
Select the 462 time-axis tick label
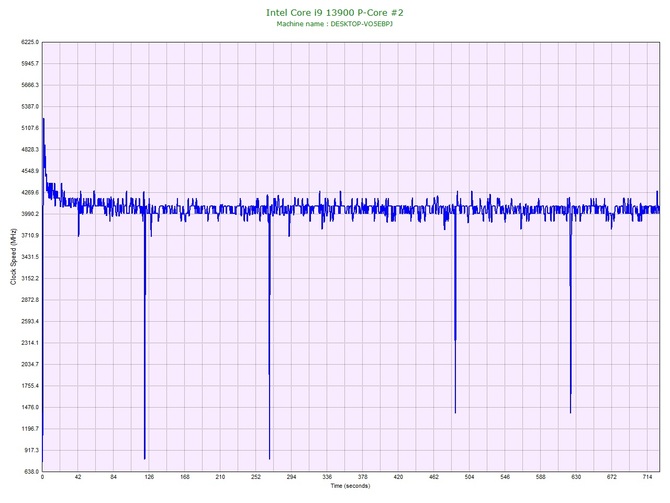434,477
